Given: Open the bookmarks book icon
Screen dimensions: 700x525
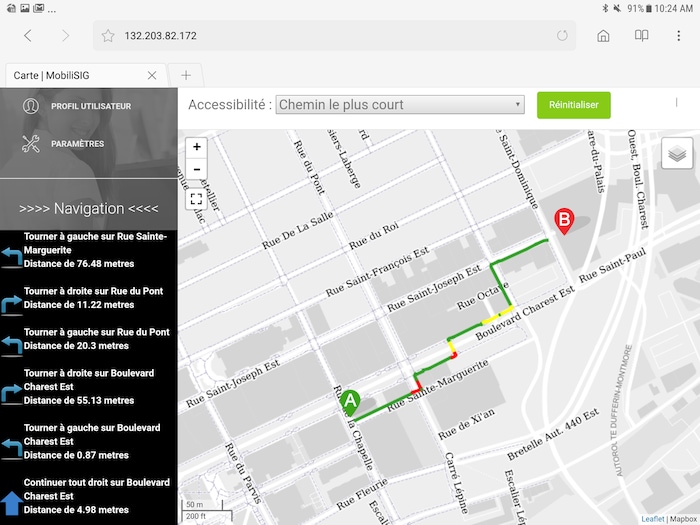Looking at the screenshot, I should tap(642, 36).
